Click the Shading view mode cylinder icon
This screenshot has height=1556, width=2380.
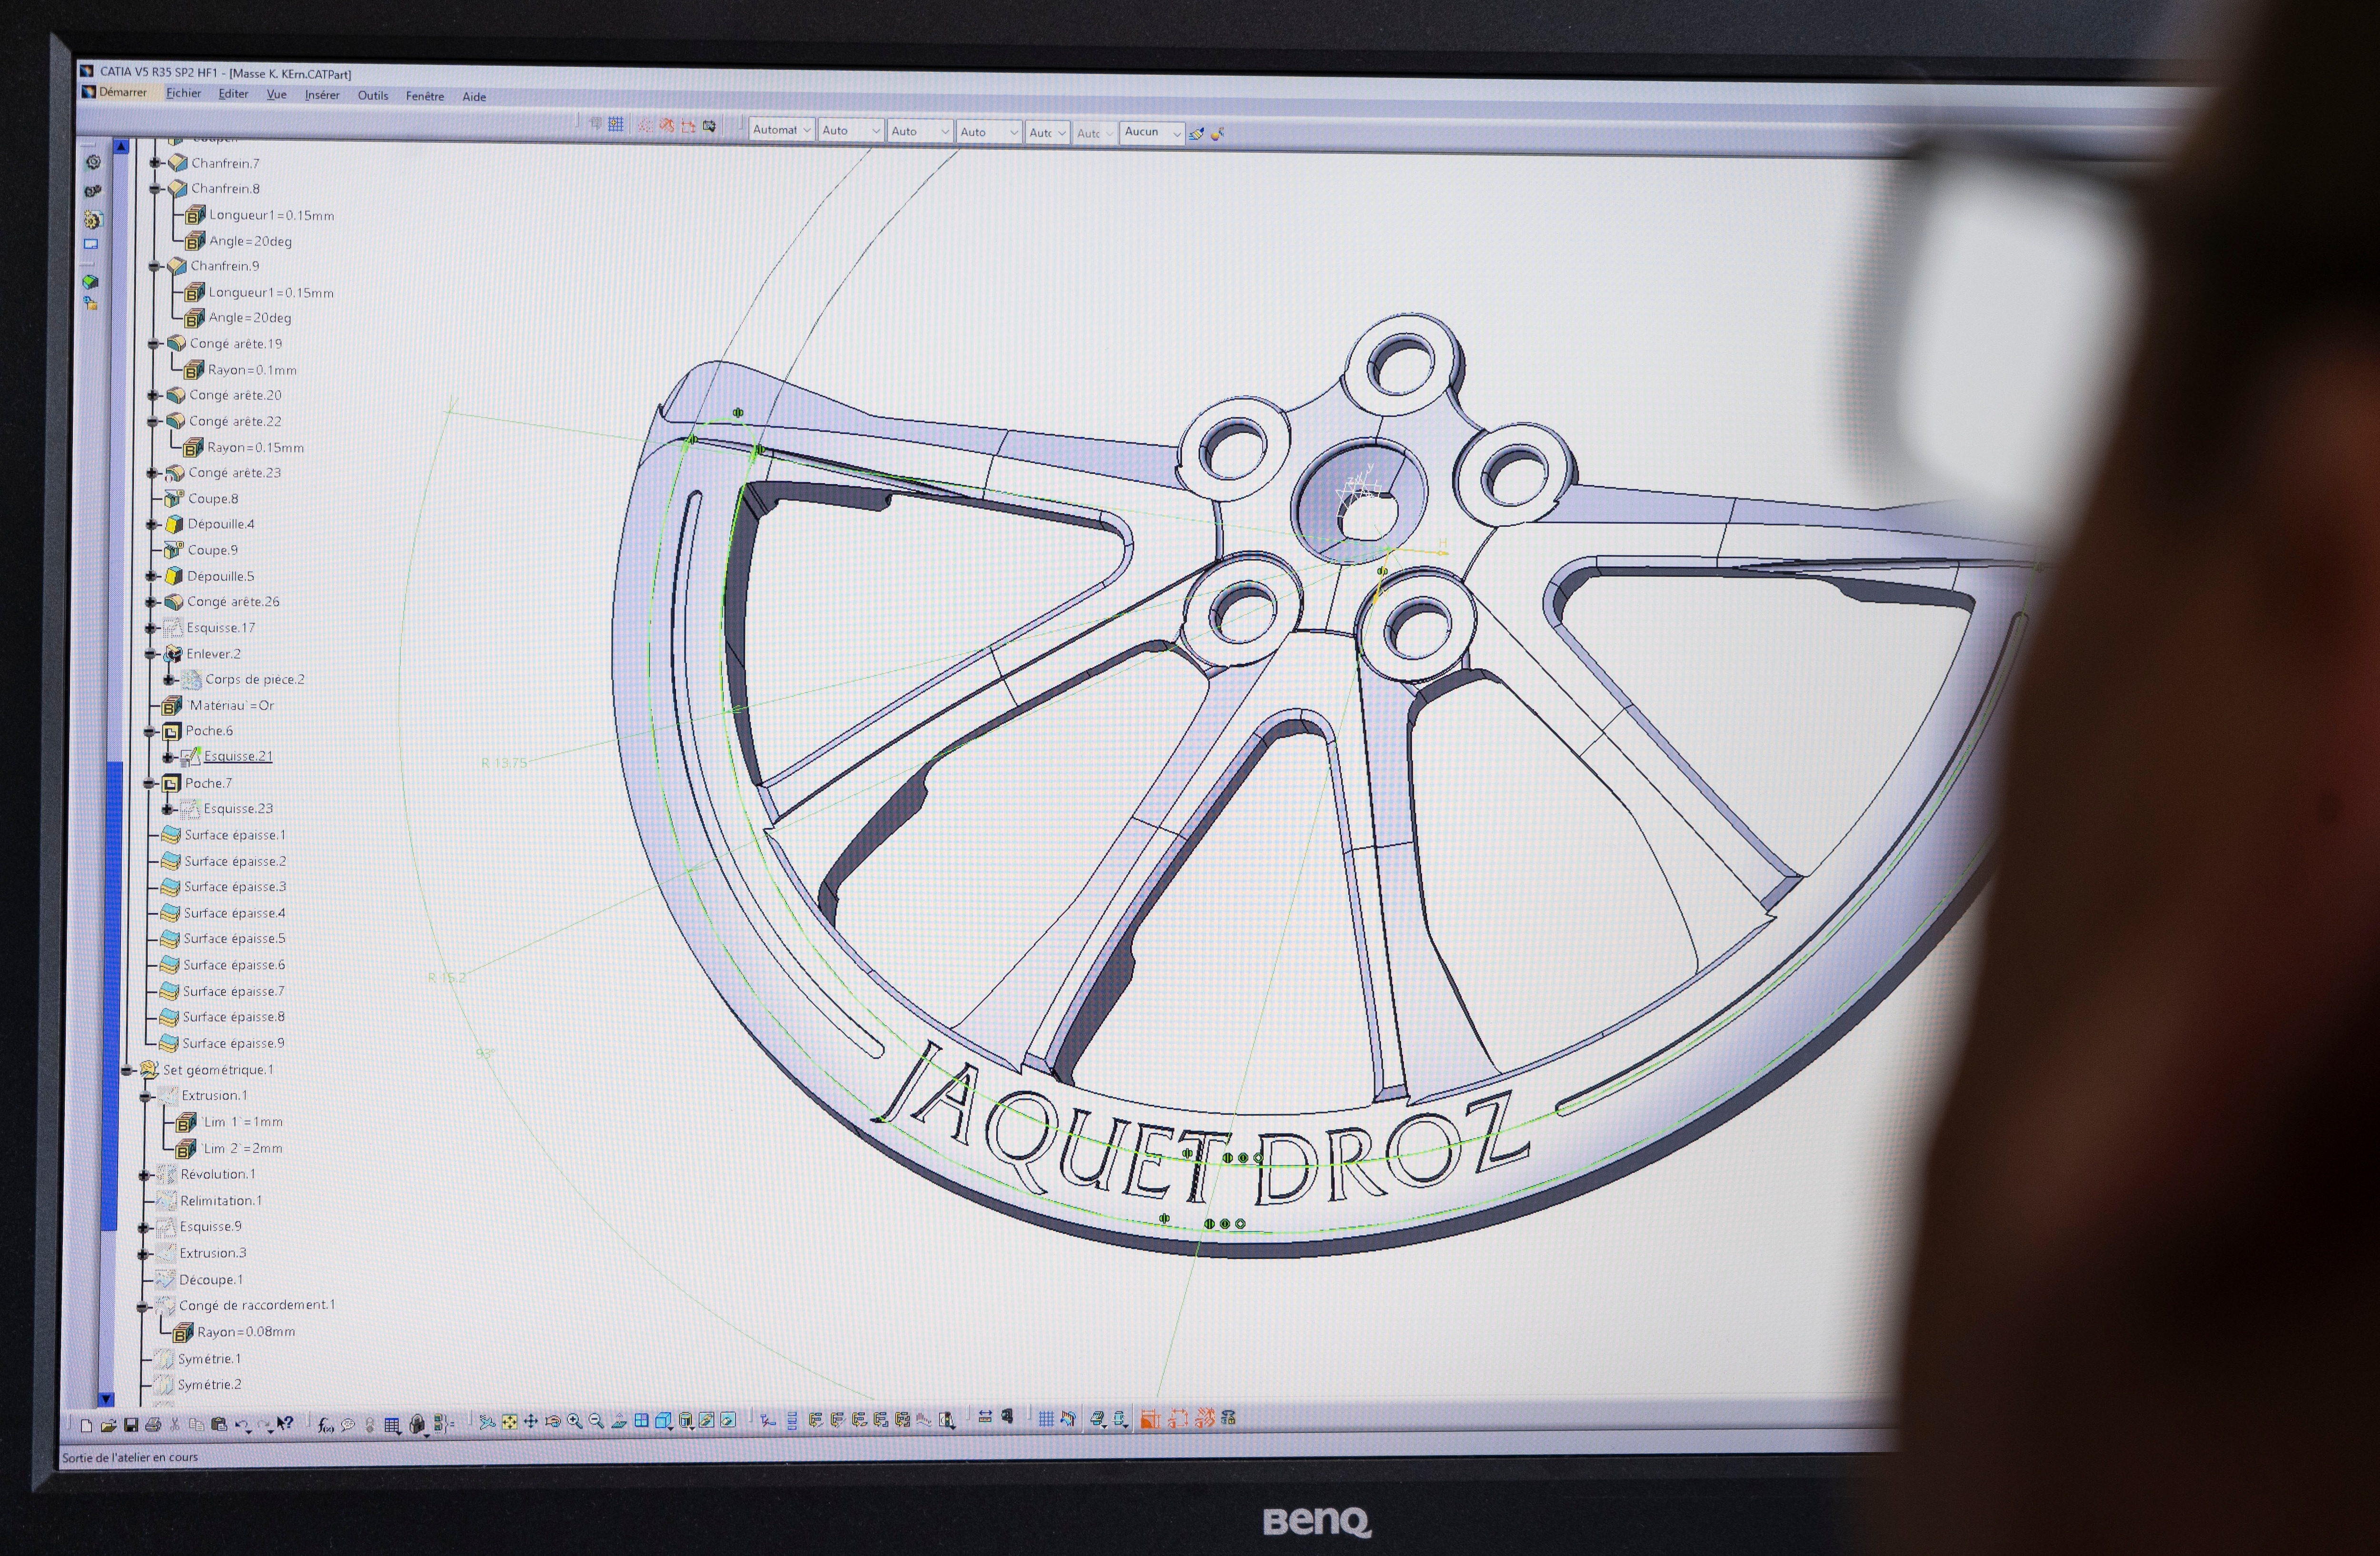point(686,1420)
